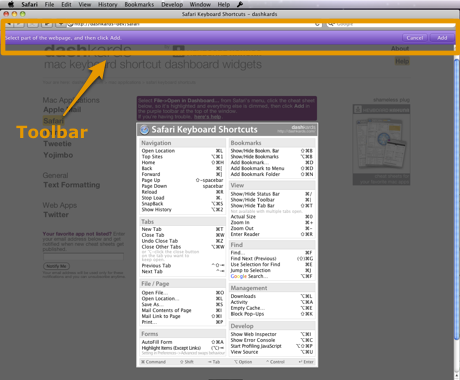460x380 pixels.
Task: Click the shameless plug keyboard widgets thumbnail
Action: [381, 144]
